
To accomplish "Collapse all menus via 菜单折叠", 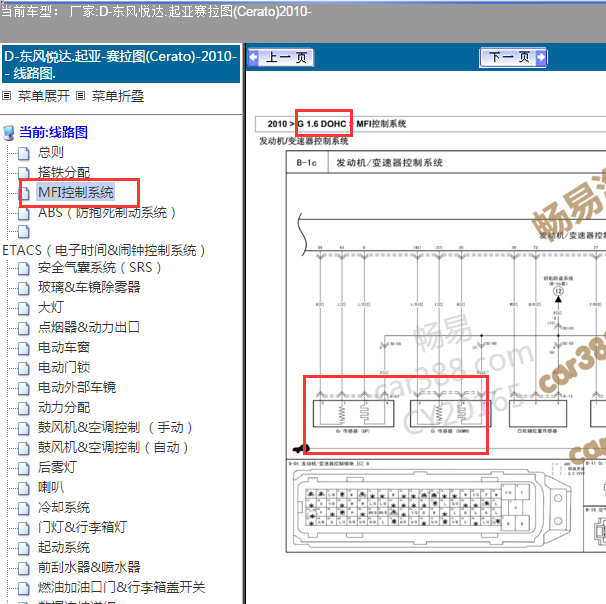I will point(118,96).
